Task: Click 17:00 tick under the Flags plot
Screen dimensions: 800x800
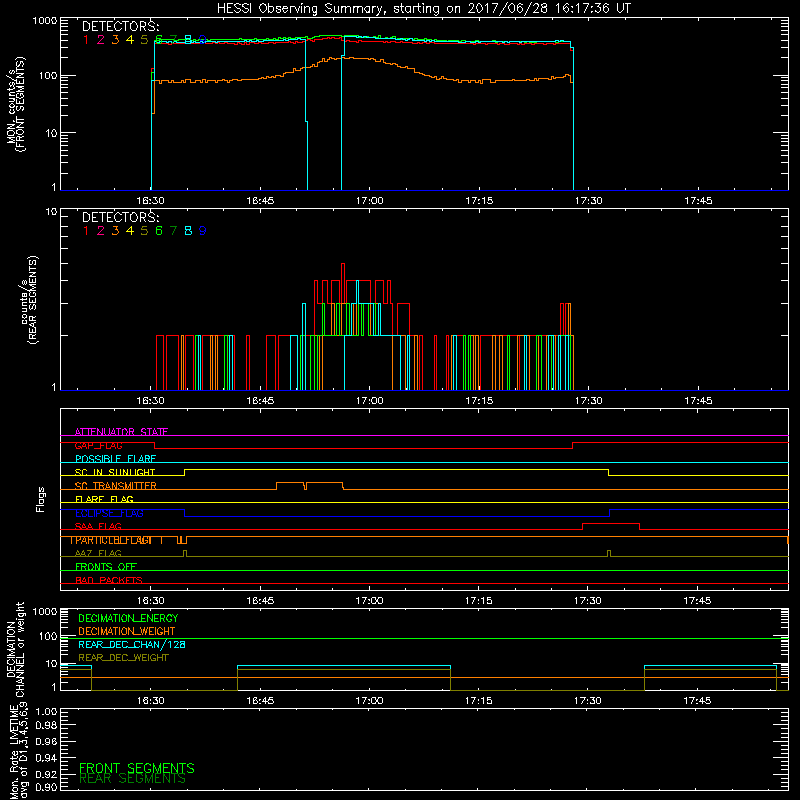Action: coord(369,601)
